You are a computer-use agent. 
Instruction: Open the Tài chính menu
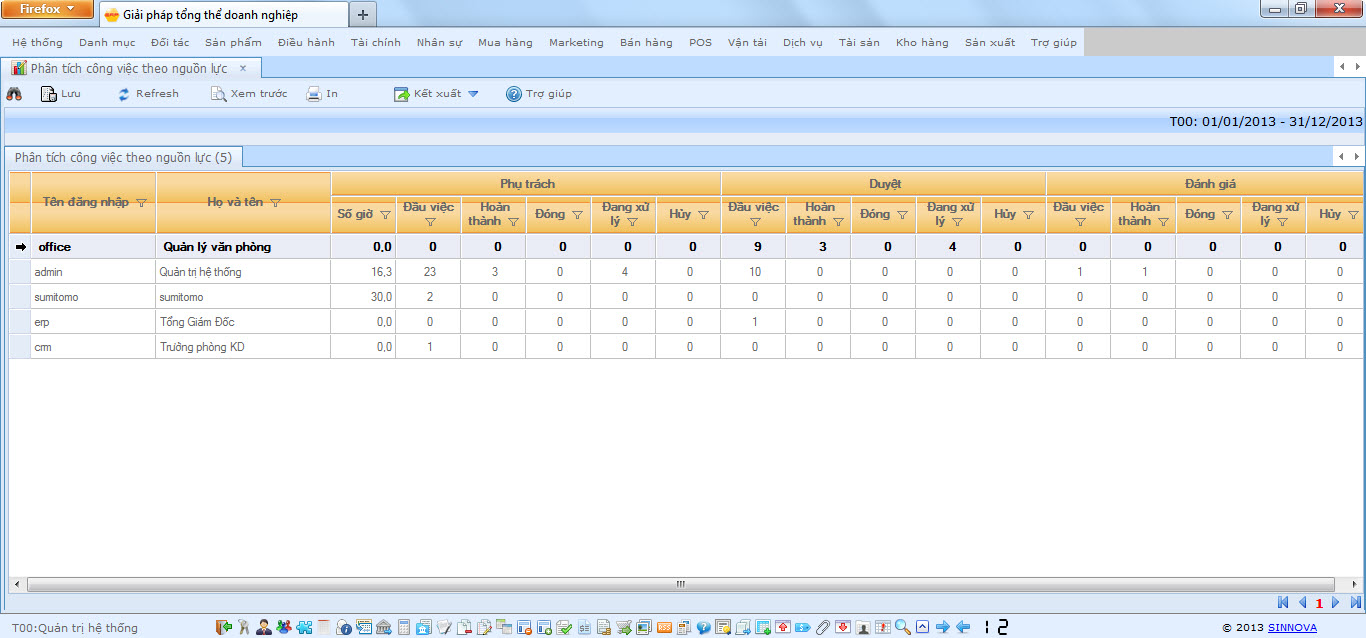(376, 43)
